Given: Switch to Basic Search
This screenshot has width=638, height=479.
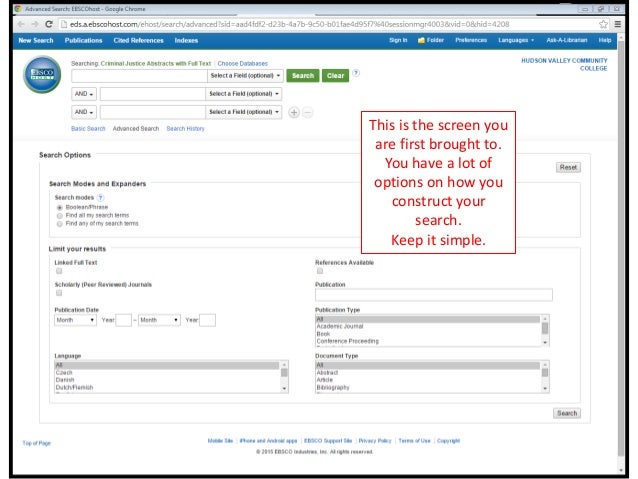Looking at the screenshot, I should pos(88,129).
